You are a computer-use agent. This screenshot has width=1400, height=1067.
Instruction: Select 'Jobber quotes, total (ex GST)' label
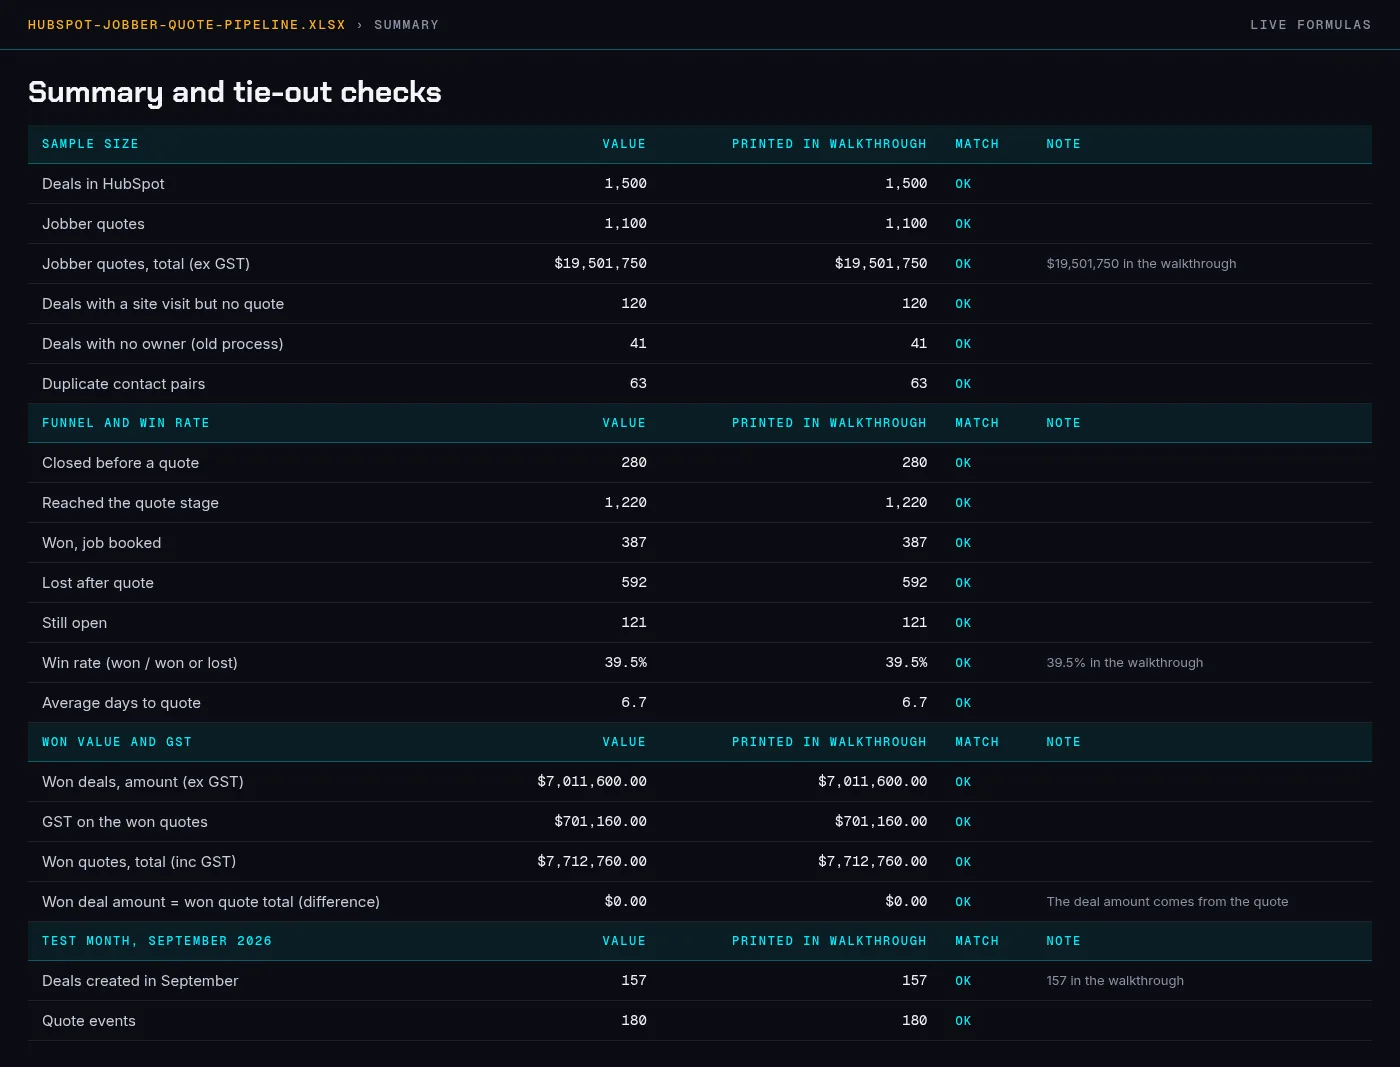(x=146, y=264)
